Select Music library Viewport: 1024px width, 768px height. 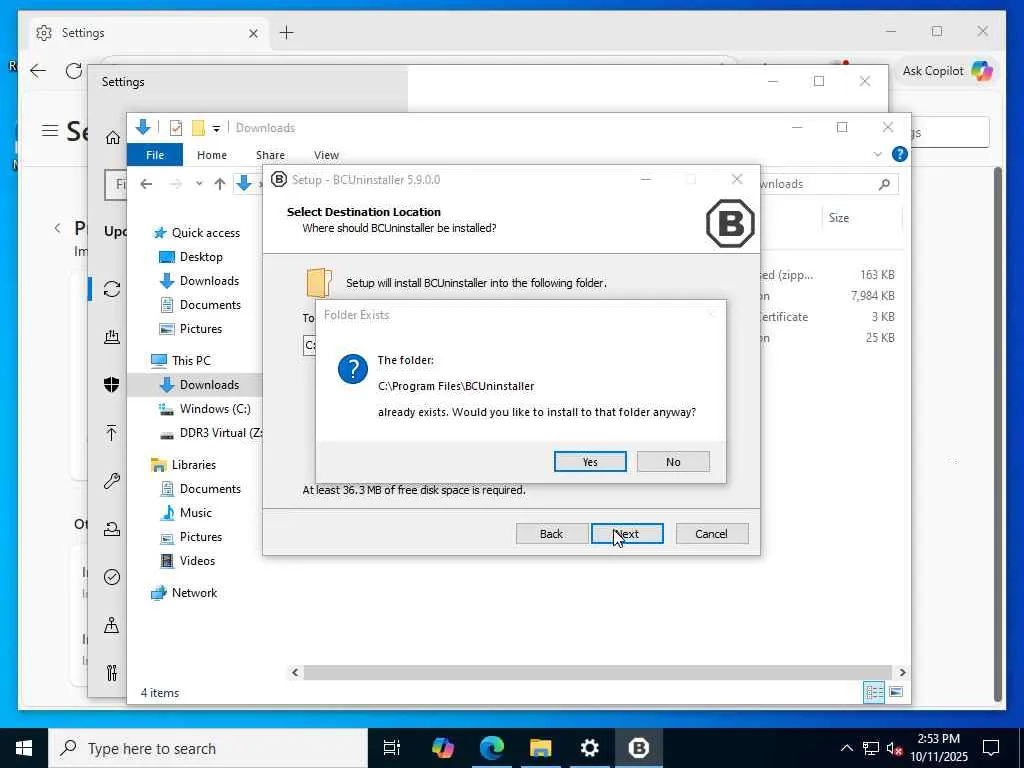187,513
